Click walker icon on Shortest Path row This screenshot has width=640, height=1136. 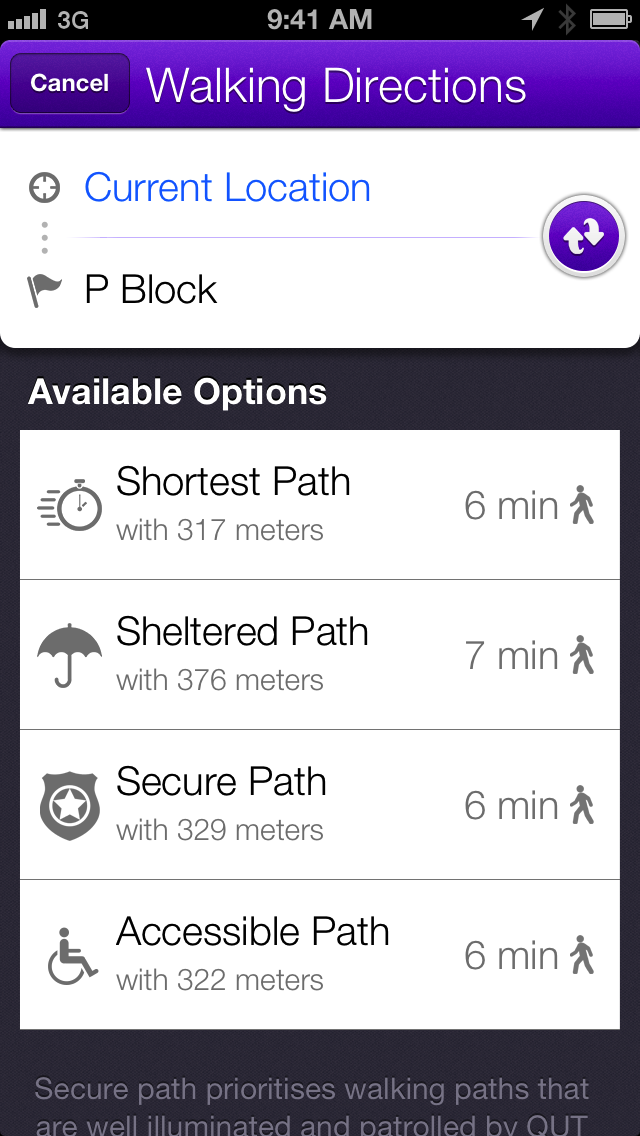pyautogui.click(x=582, y=505)
